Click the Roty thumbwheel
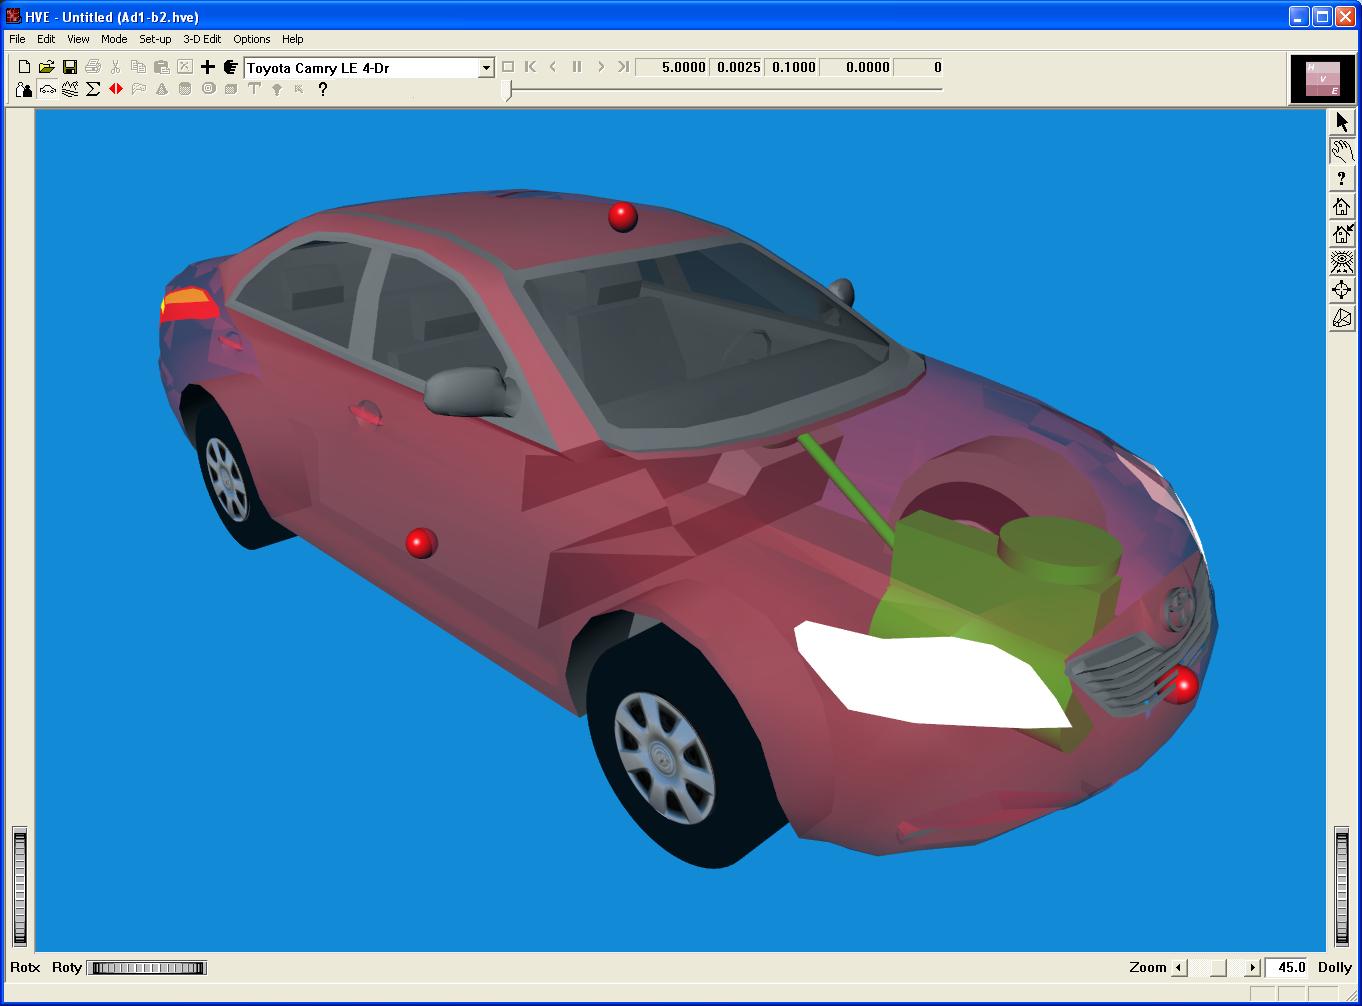 (146, 968)
